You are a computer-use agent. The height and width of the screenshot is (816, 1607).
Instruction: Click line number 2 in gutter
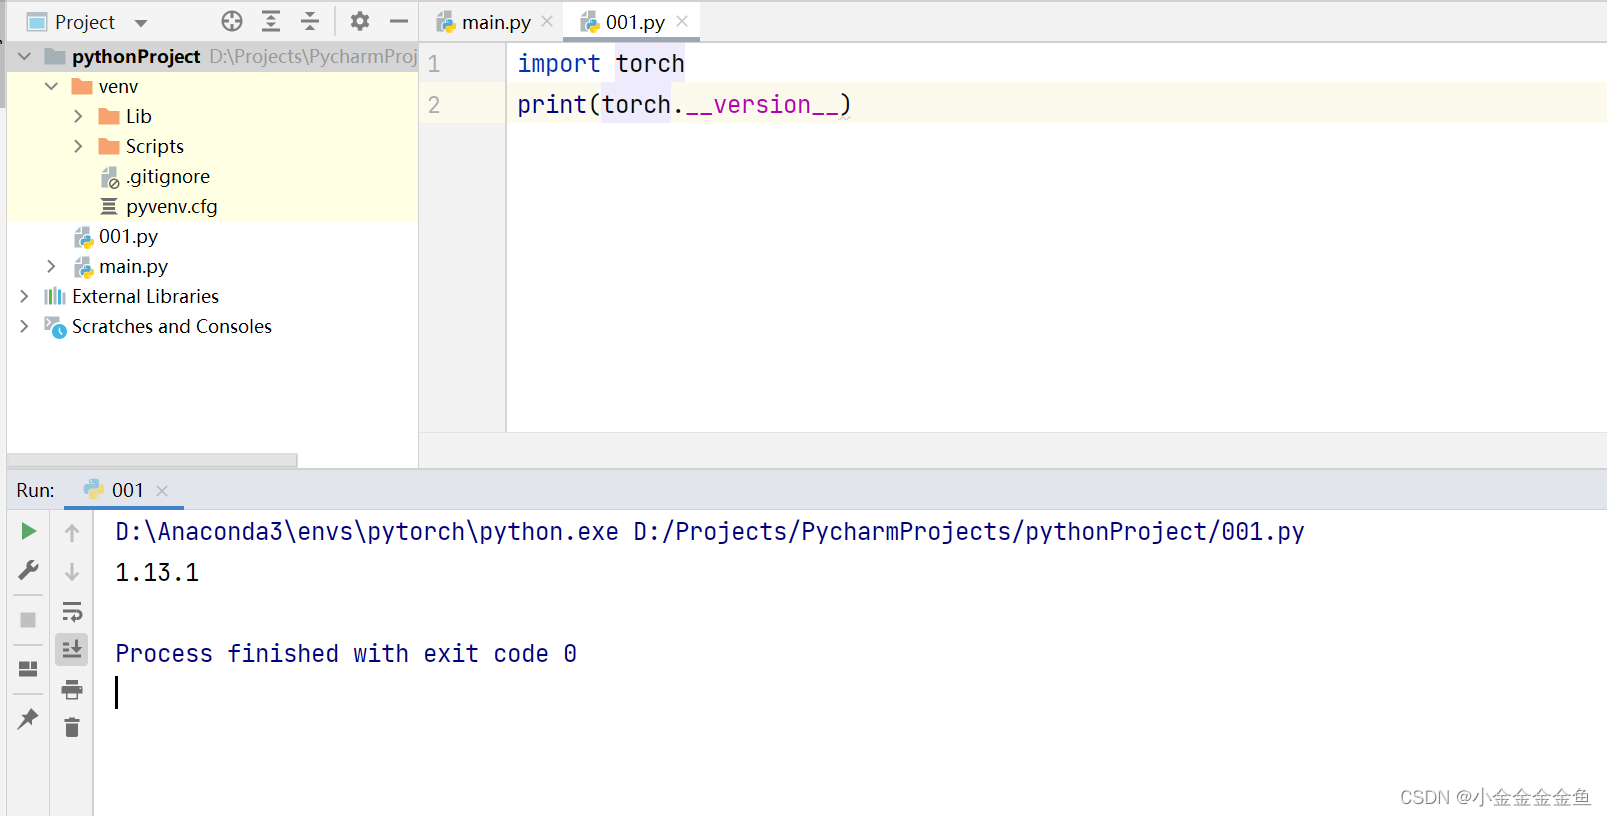434,105
